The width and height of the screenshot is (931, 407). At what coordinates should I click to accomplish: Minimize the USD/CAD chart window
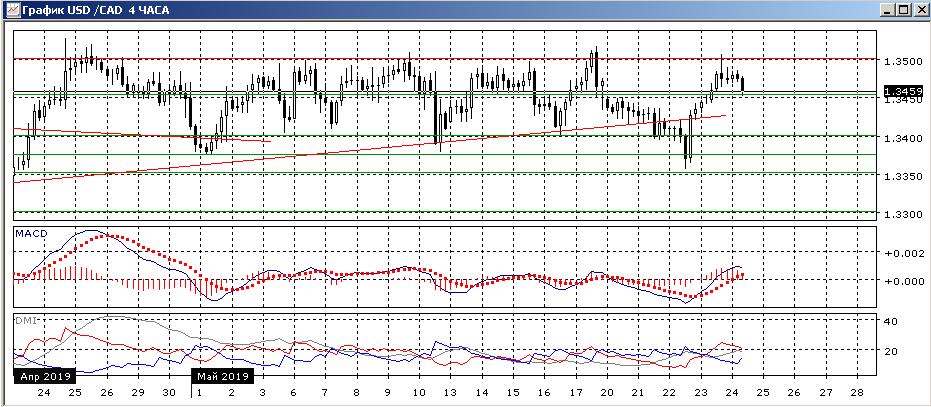pos(889,9)
